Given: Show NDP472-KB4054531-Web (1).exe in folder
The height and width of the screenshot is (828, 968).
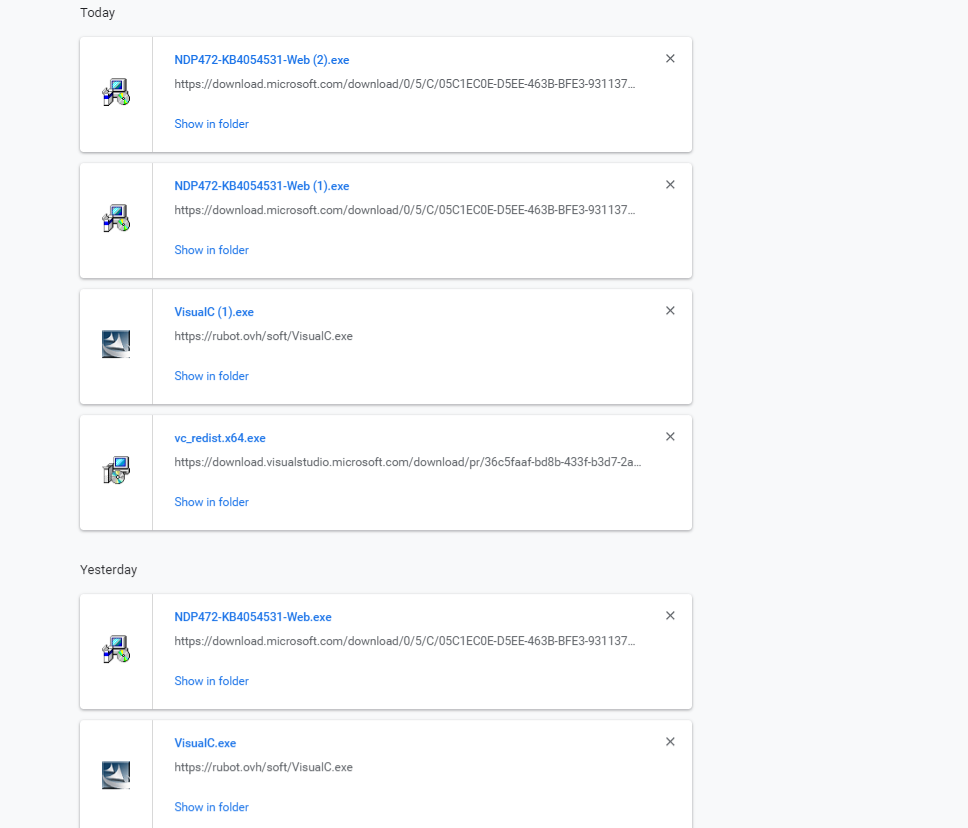Looking at the screenshot, I should 212,250.
